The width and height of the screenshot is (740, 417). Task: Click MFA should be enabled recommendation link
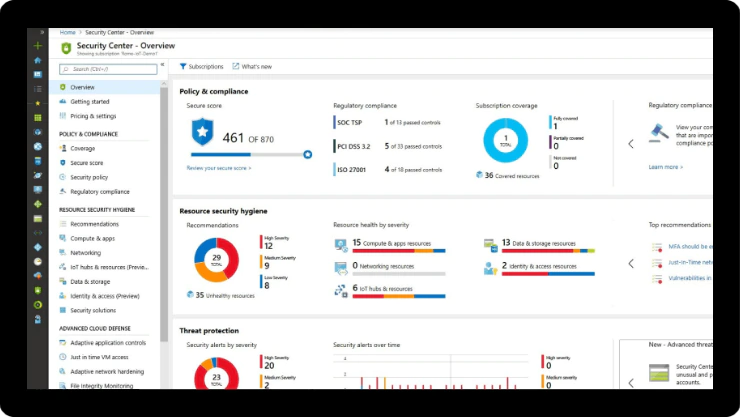pyautogui.click(x=690, y=246)
